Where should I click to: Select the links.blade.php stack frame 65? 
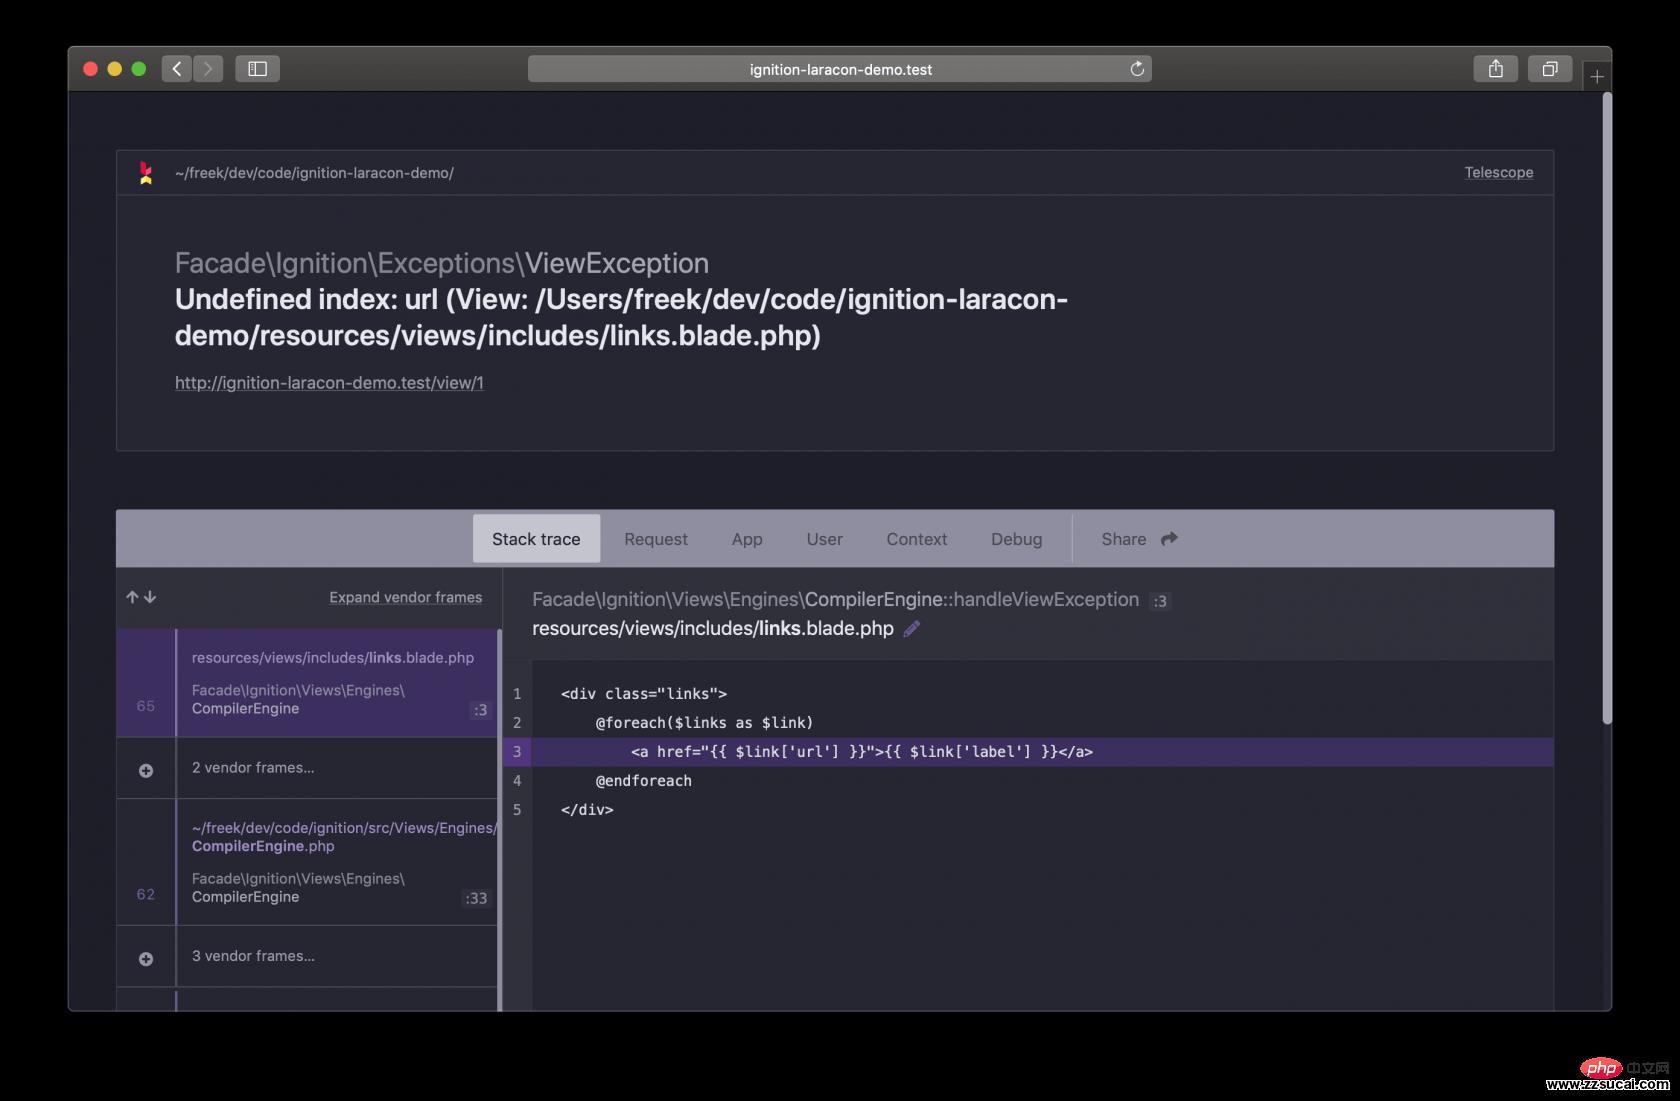click(x=308, y=683)
